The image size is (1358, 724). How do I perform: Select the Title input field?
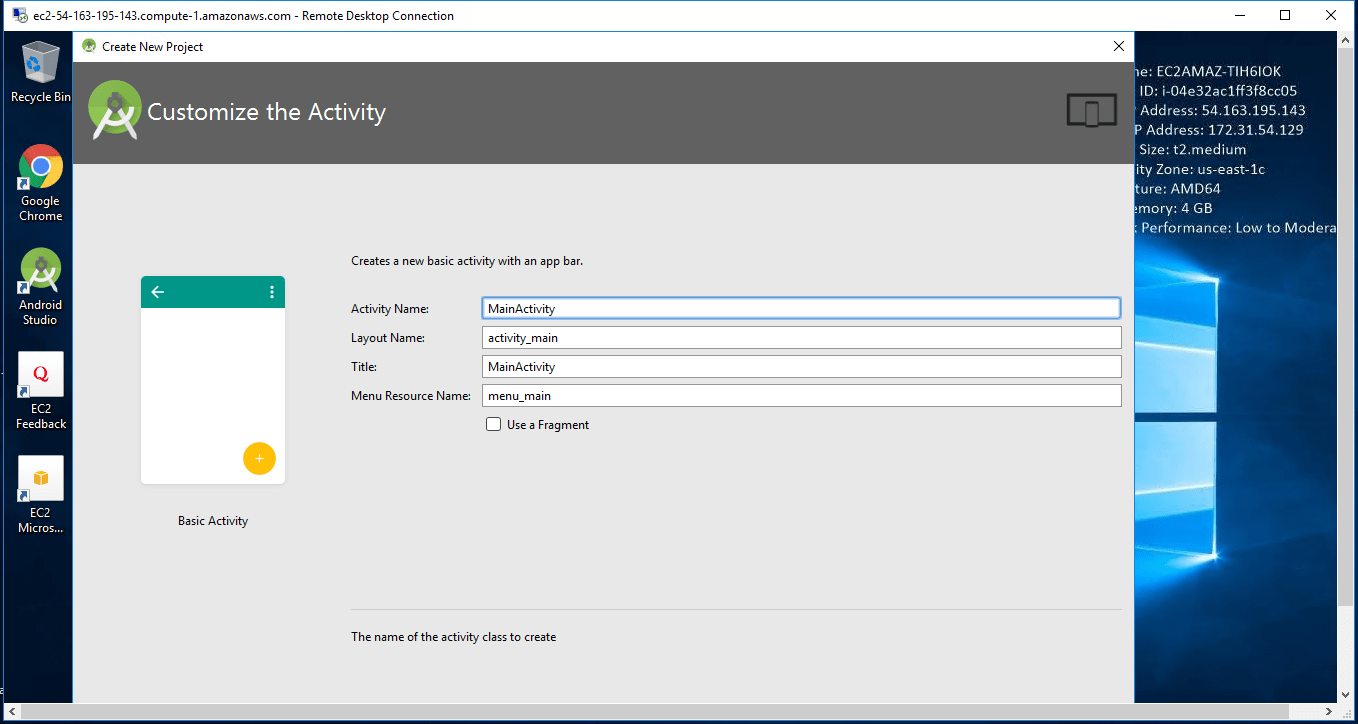click(800, 367)
